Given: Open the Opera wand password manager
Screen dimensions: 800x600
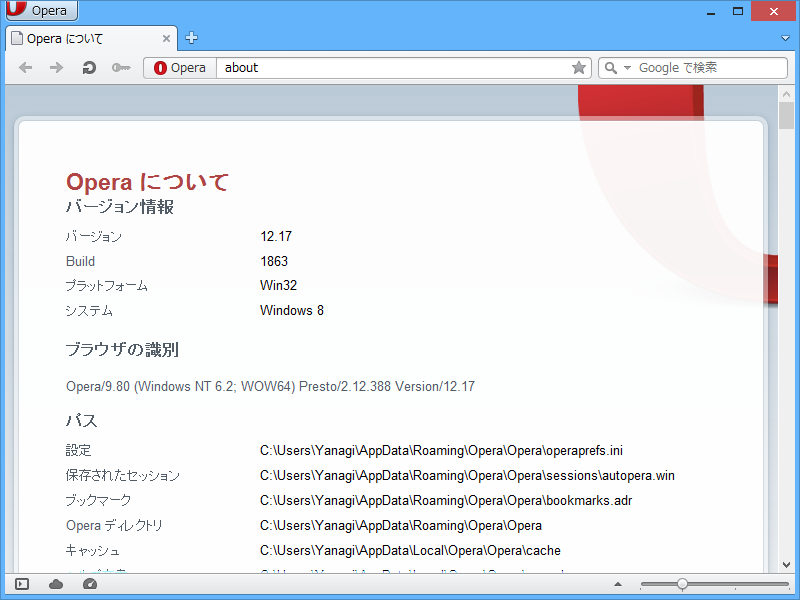Looking at the screenshot, I should point(120,67).
